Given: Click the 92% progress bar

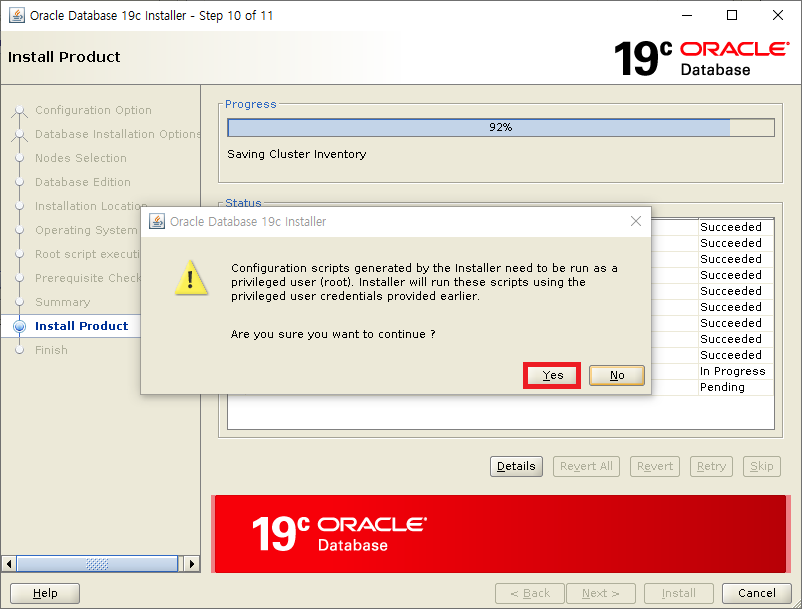Looking at the screenshot, I should [501, 127].
